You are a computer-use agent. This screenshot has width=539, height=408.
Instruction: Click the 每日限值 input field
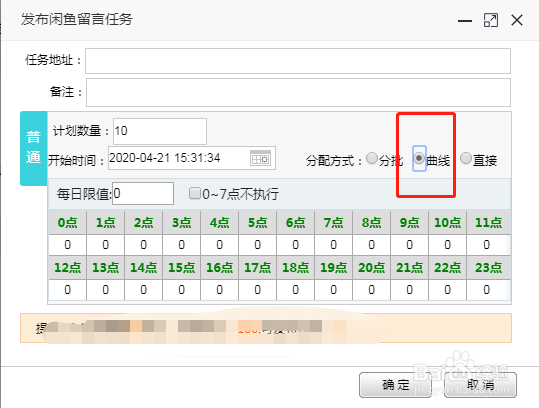pos(143,194)
